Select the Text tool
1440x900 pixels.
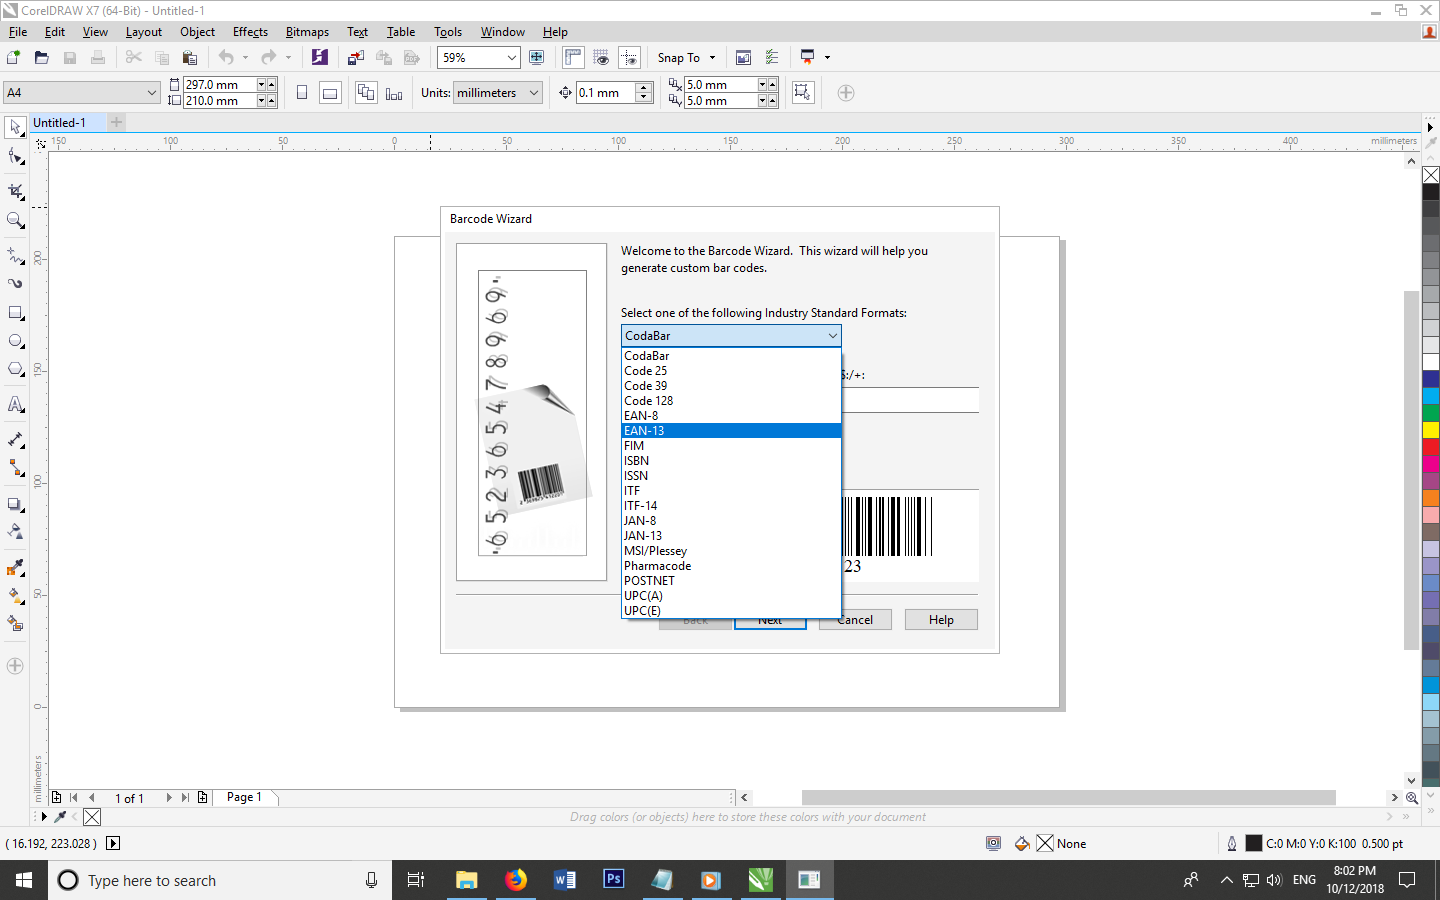tap(15, 405)
